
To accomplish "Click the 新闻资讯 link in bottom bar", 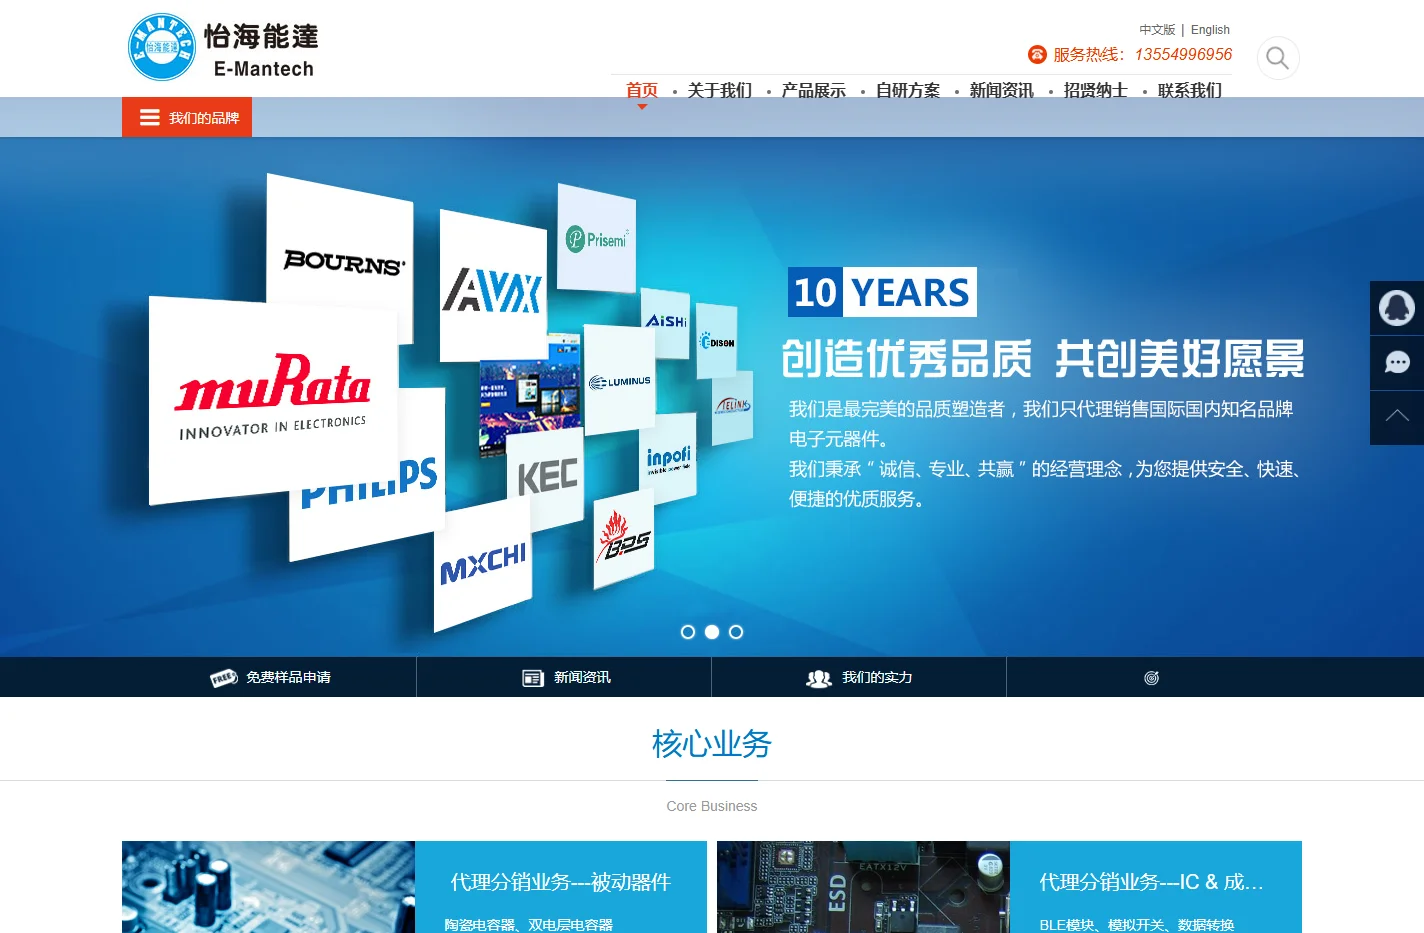I will click(x=582, y=677).
